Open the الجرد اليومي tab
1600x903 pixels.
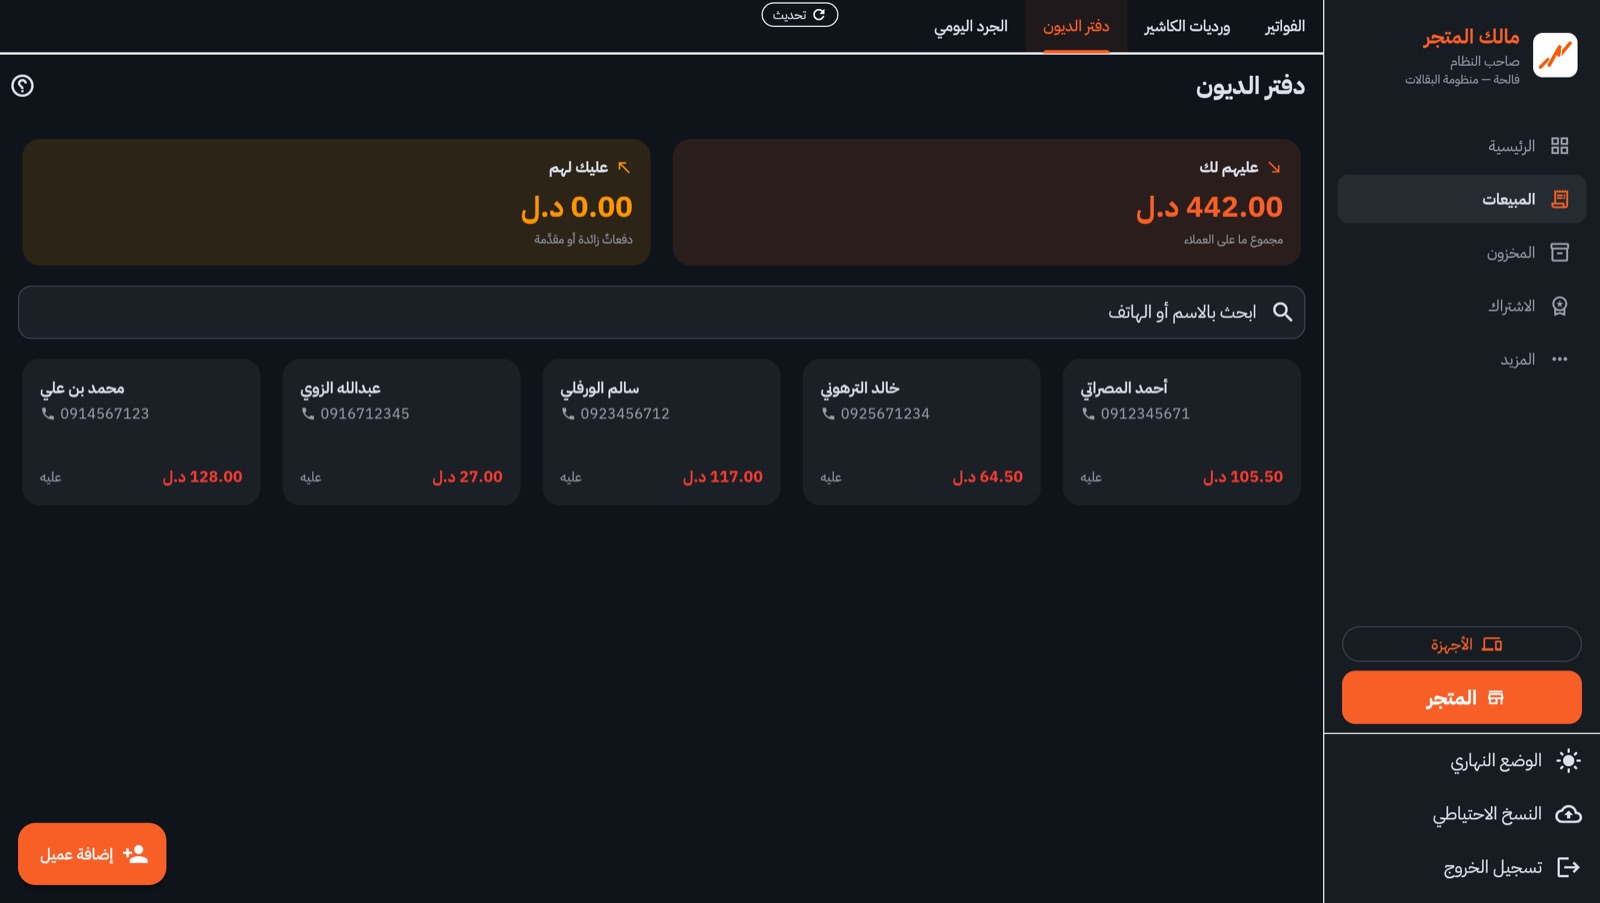[971, 26]
